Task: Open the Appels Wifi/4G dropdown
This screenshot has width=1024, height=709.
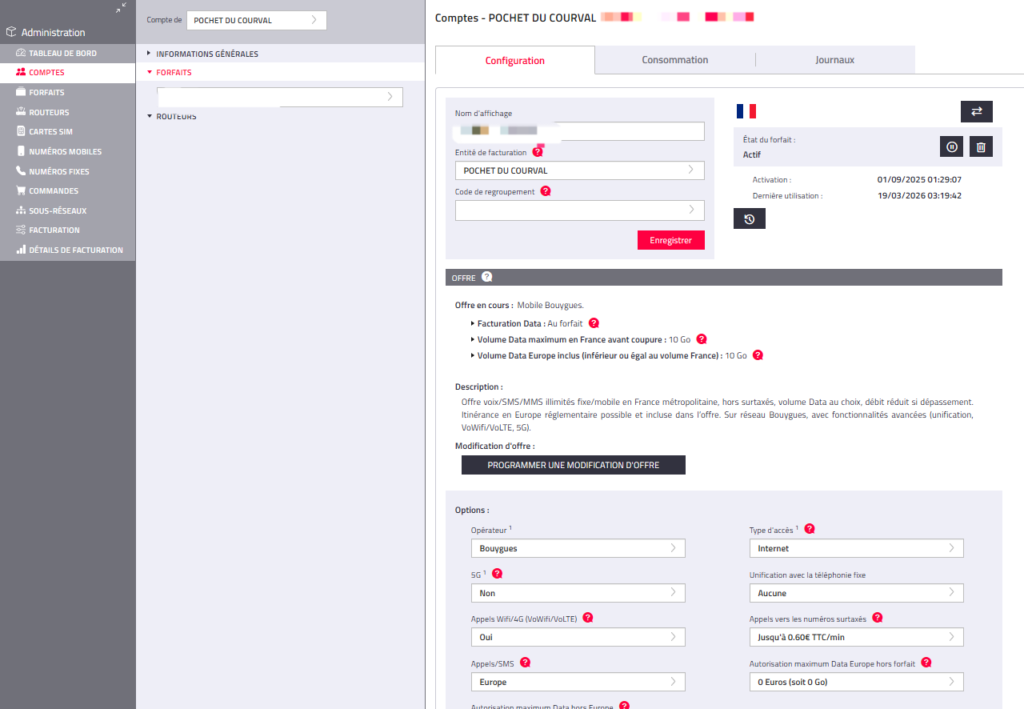Action: pyautogui.click(x=578, y=637)
